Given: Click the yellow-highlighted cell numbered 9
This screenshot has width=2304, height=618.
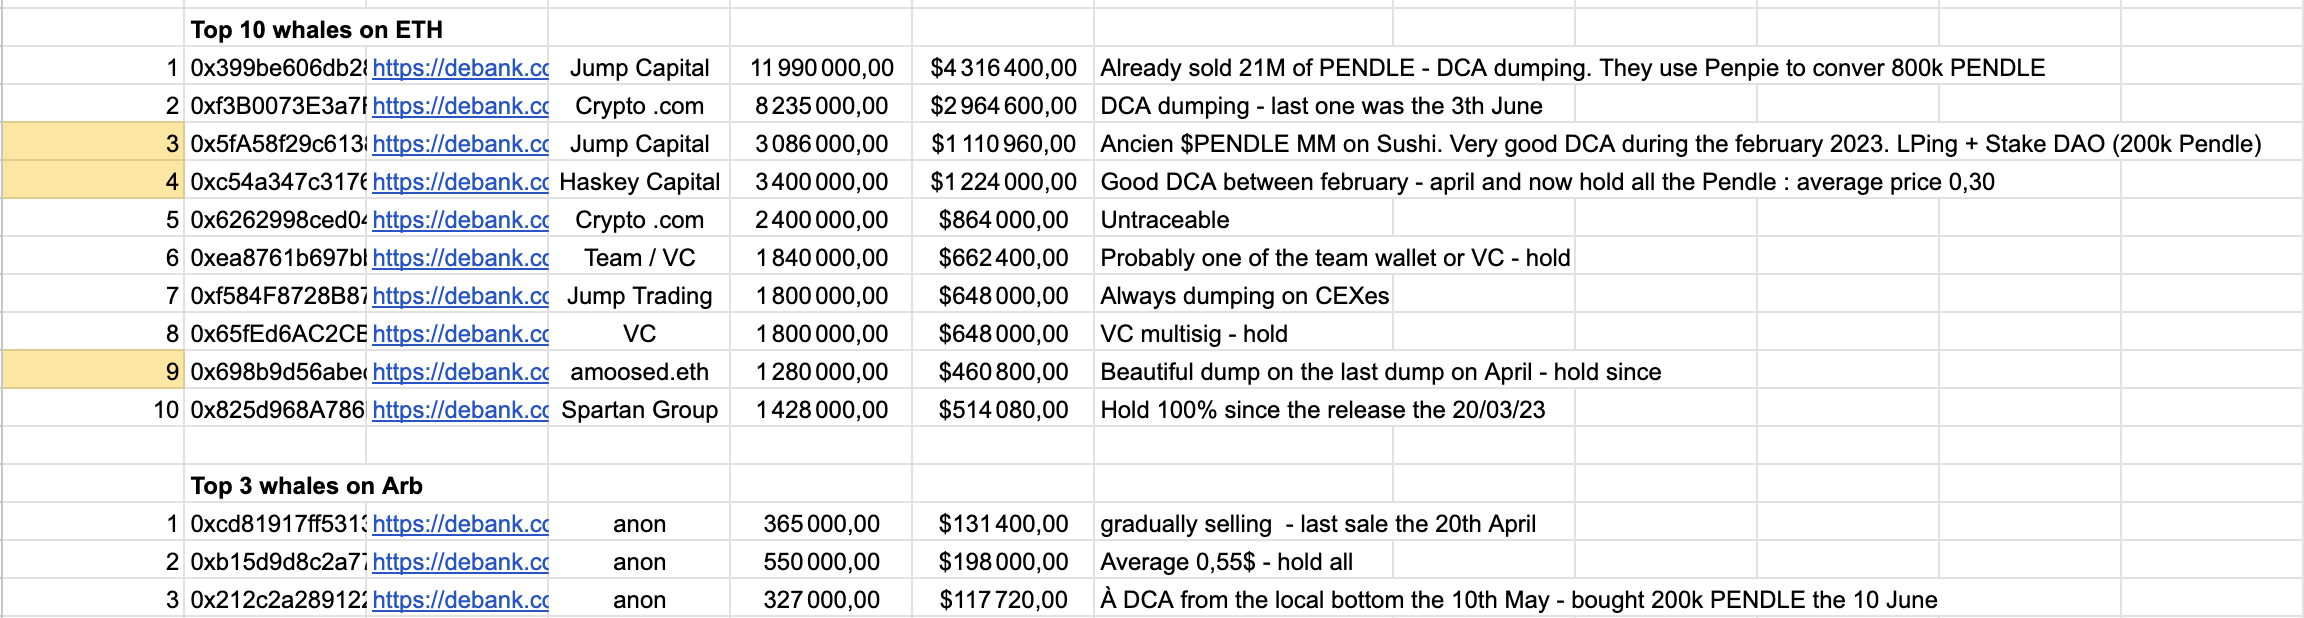Looking at the screenshot, I should coord(93,372).
